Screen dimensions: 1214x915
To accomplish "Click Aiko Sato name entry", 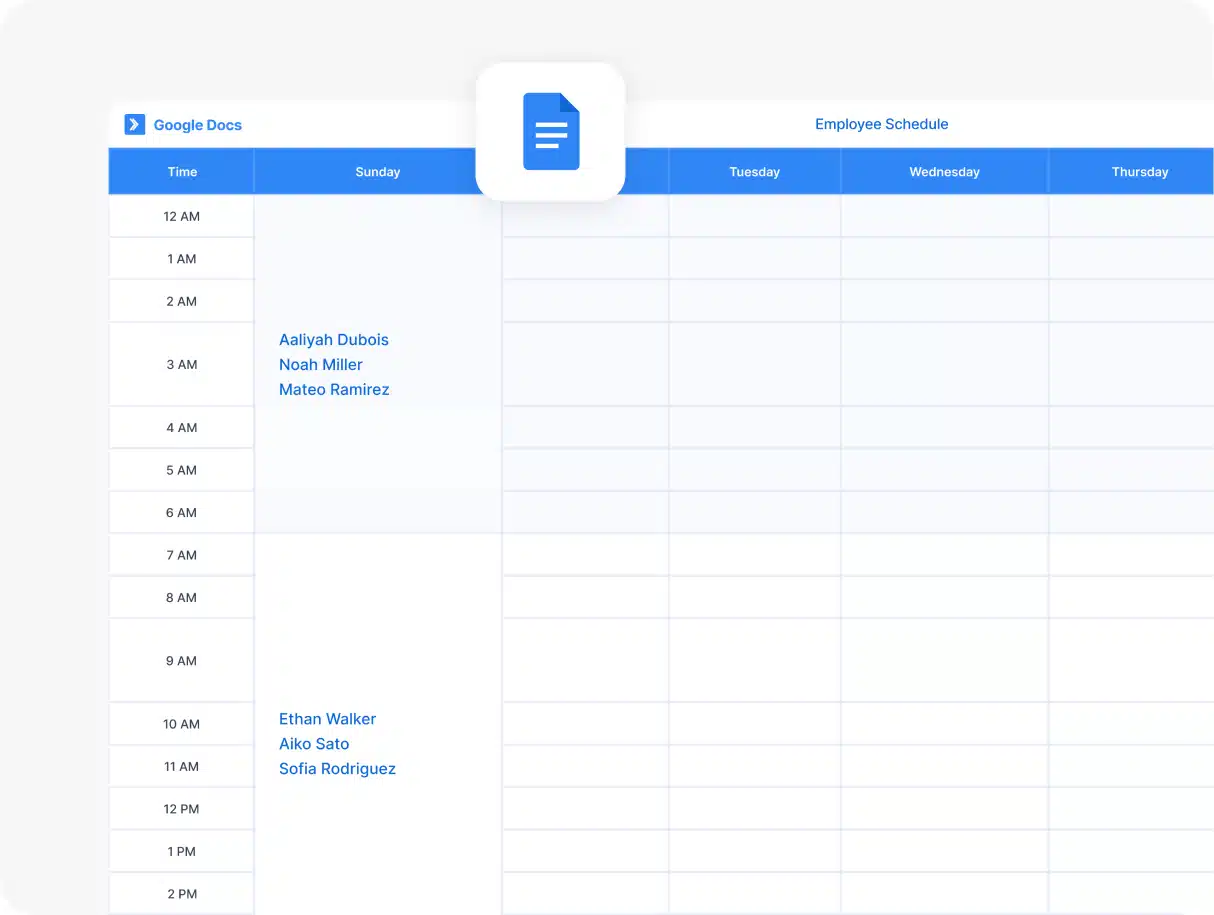I will [x=314, y=744].
